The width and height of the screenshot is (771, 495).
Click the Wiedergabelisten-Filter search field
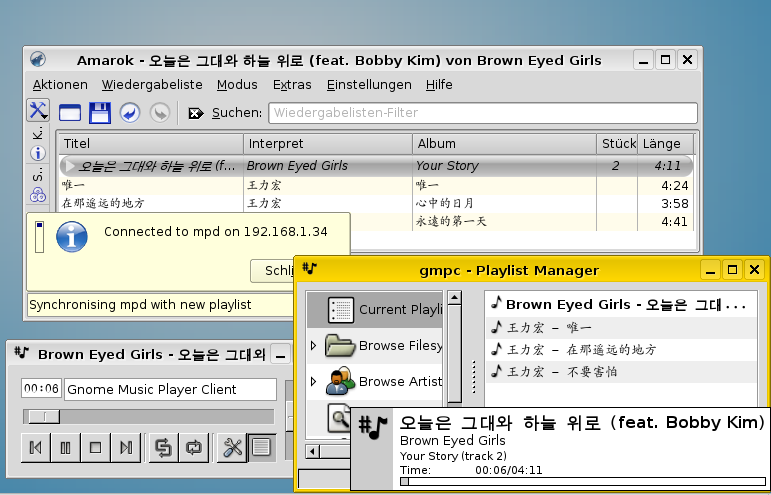coord(483,113)
